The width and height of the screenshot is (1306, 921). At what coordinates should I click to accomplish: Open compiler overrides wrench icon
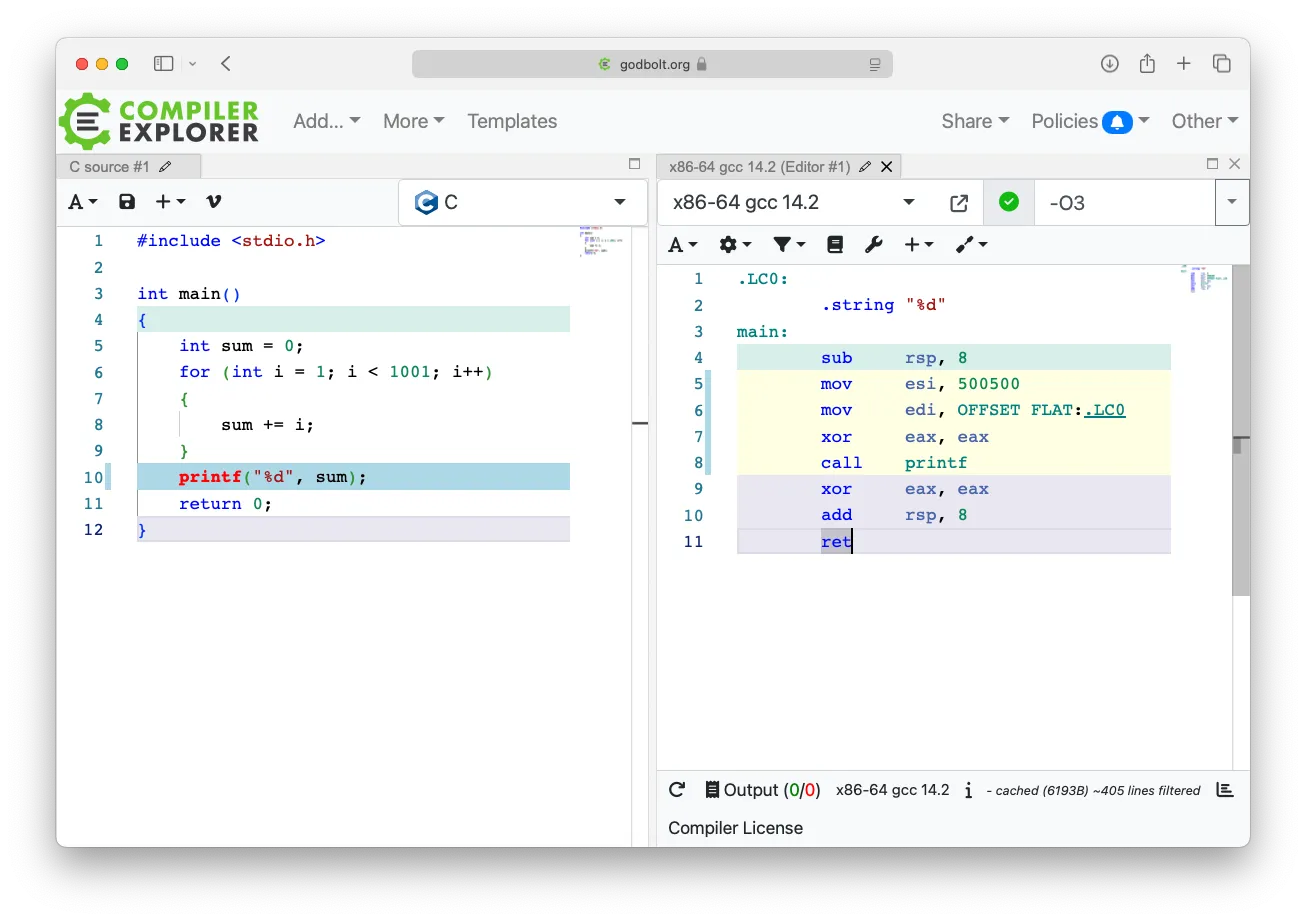pyautogui.click(x=874, y=245)
